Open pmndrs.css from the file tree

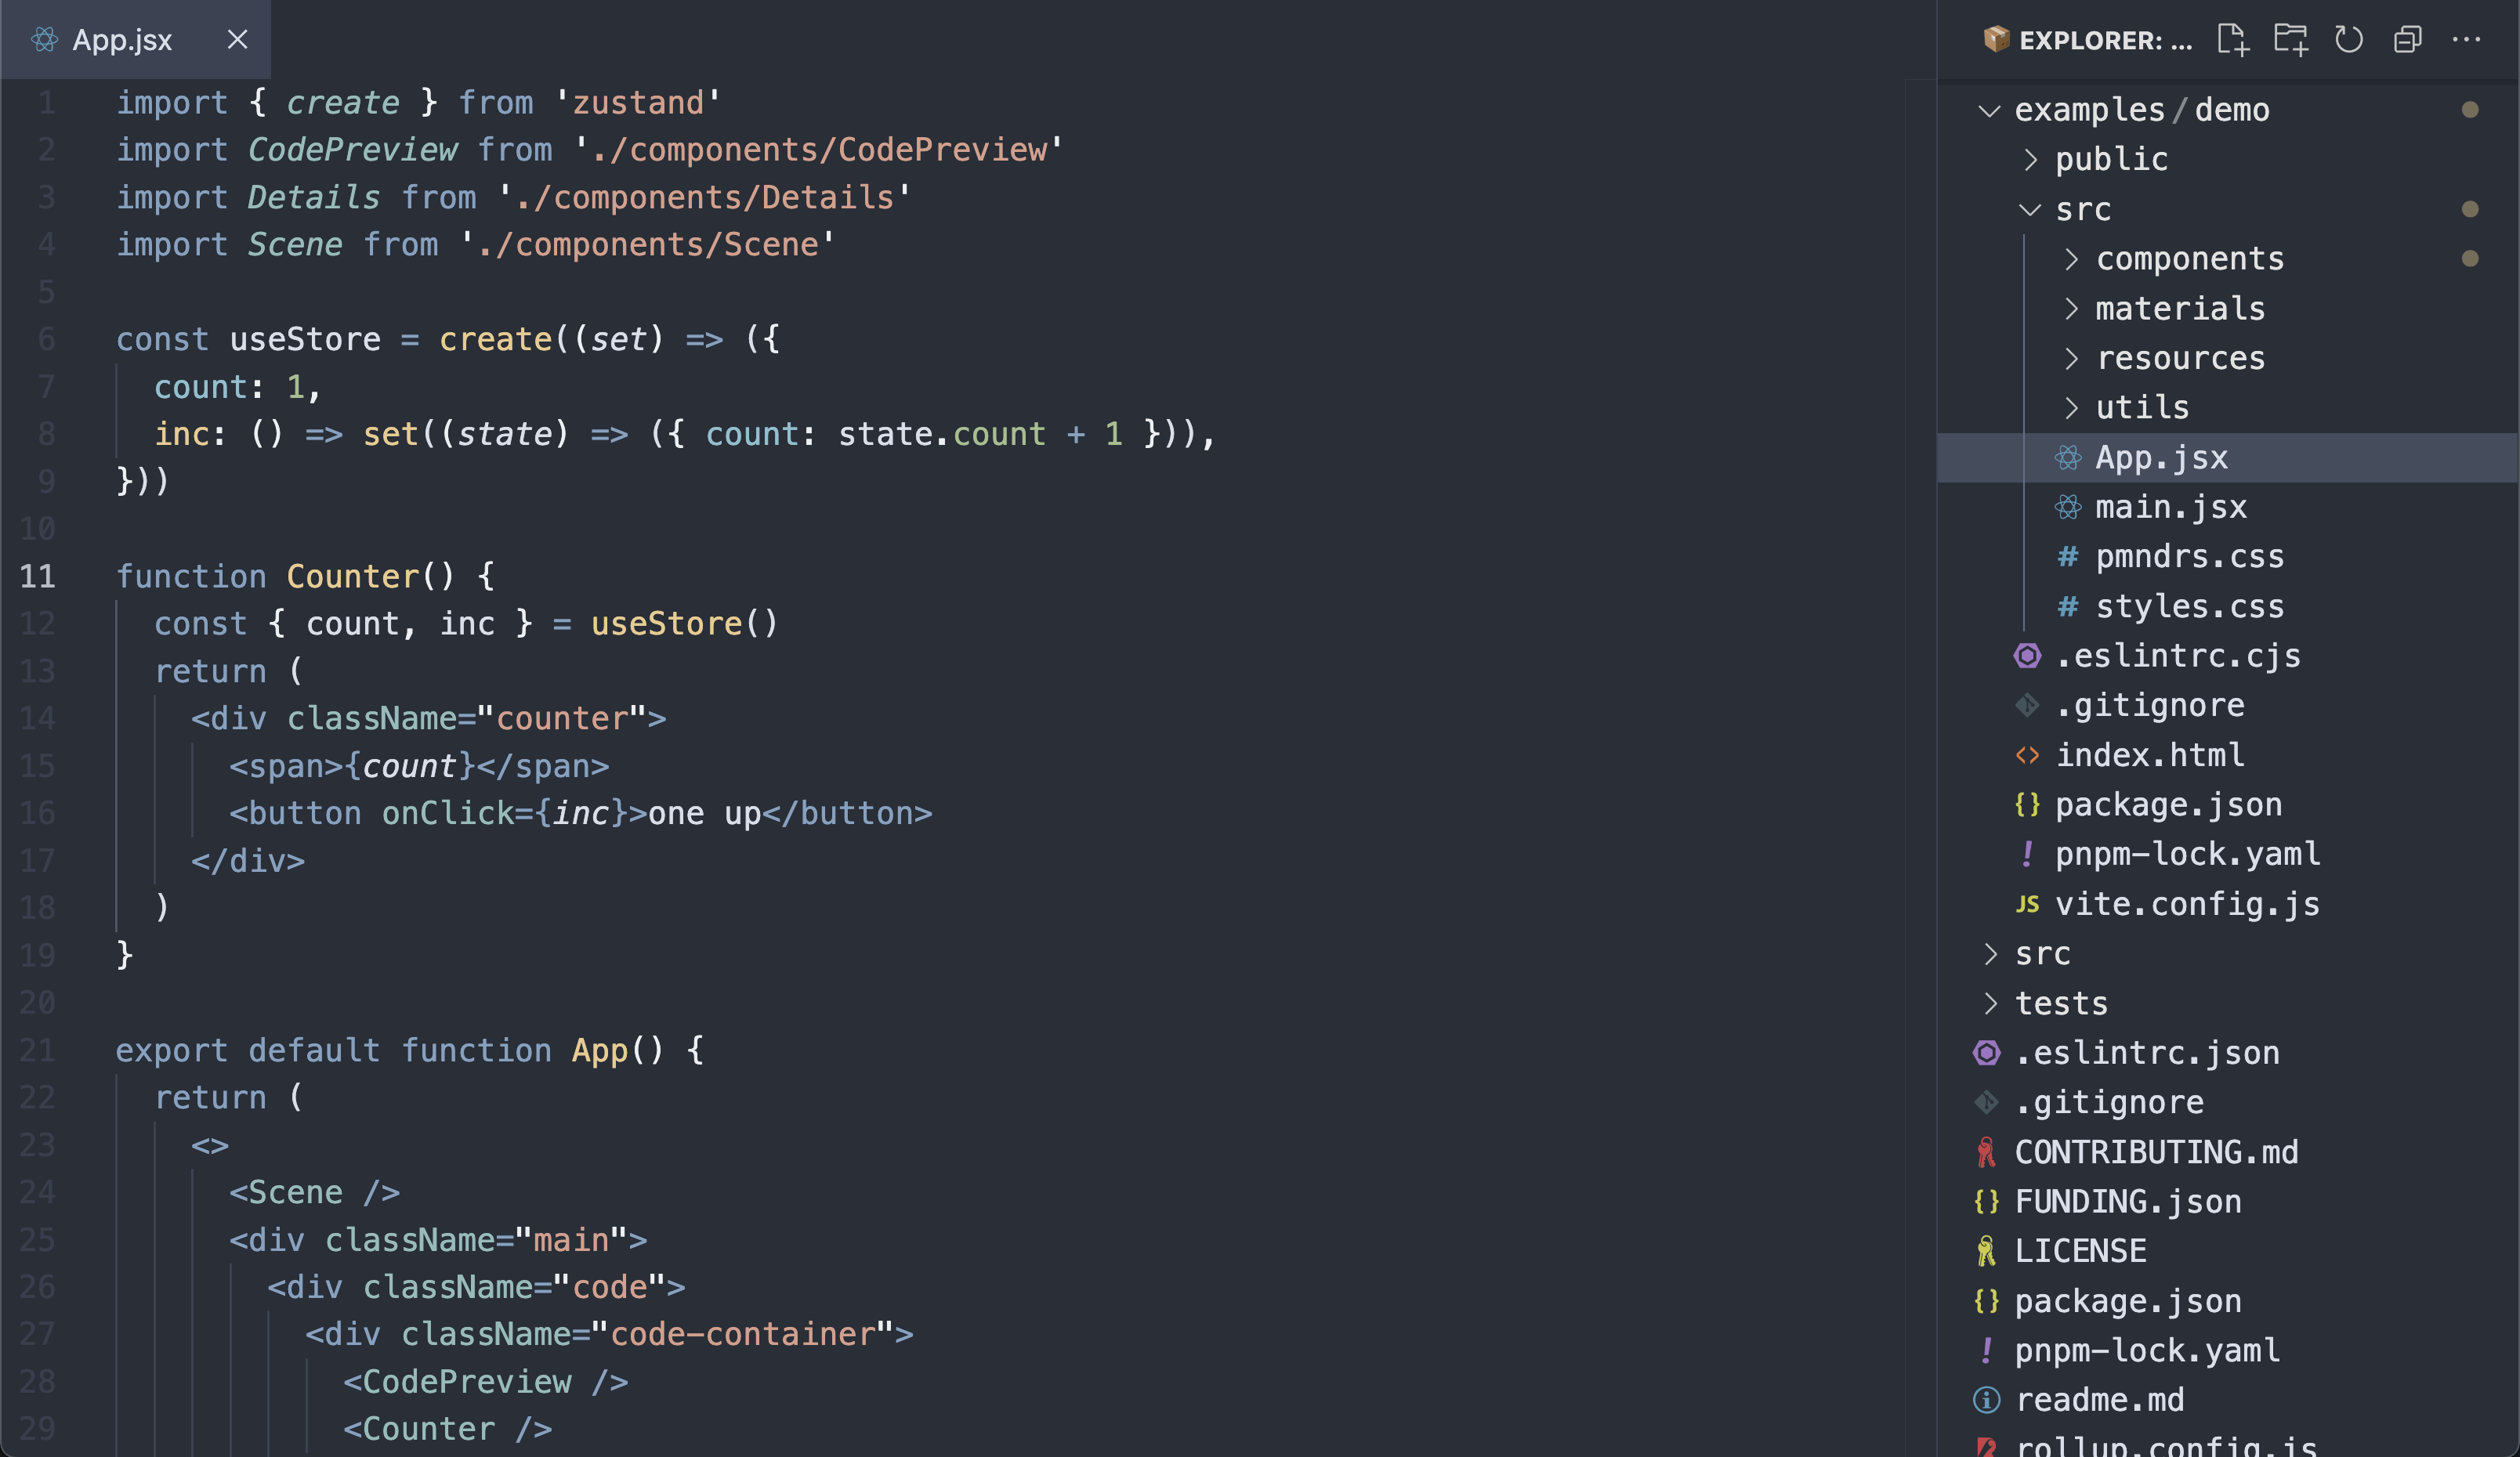point(2189,557)
